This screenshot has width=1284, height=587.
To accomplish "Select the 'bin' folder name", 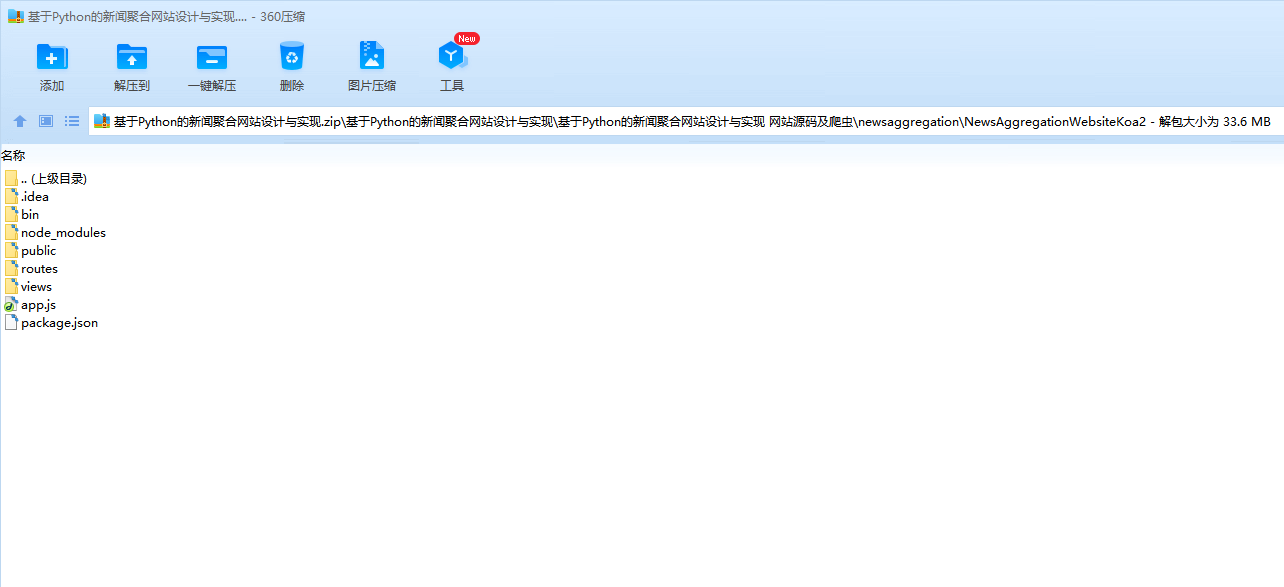I will (30, 214).
